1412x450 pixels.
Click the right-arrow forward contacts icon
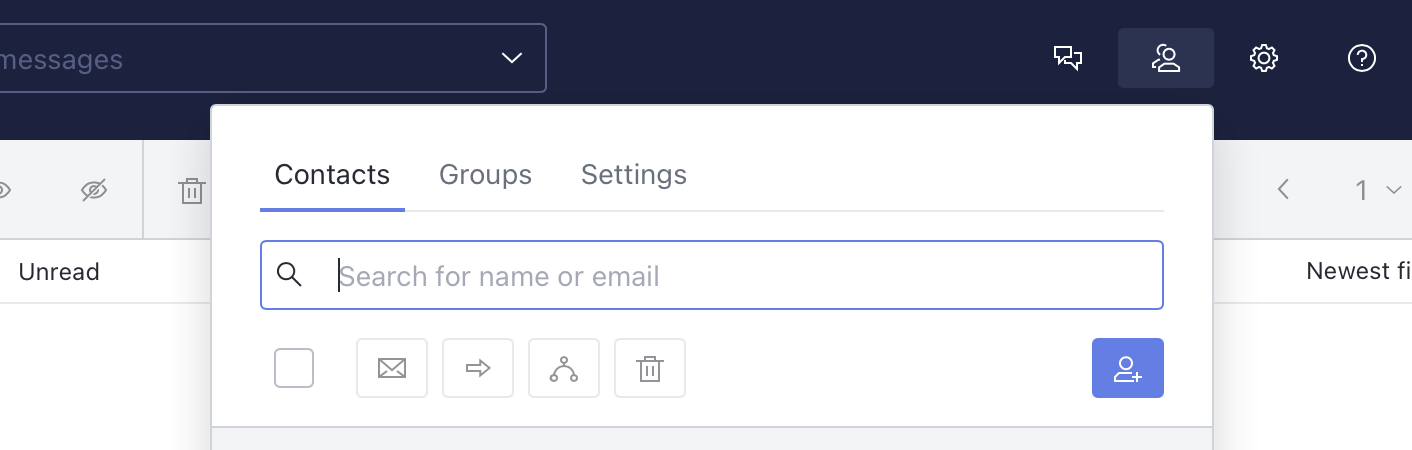tap(478, 368)
